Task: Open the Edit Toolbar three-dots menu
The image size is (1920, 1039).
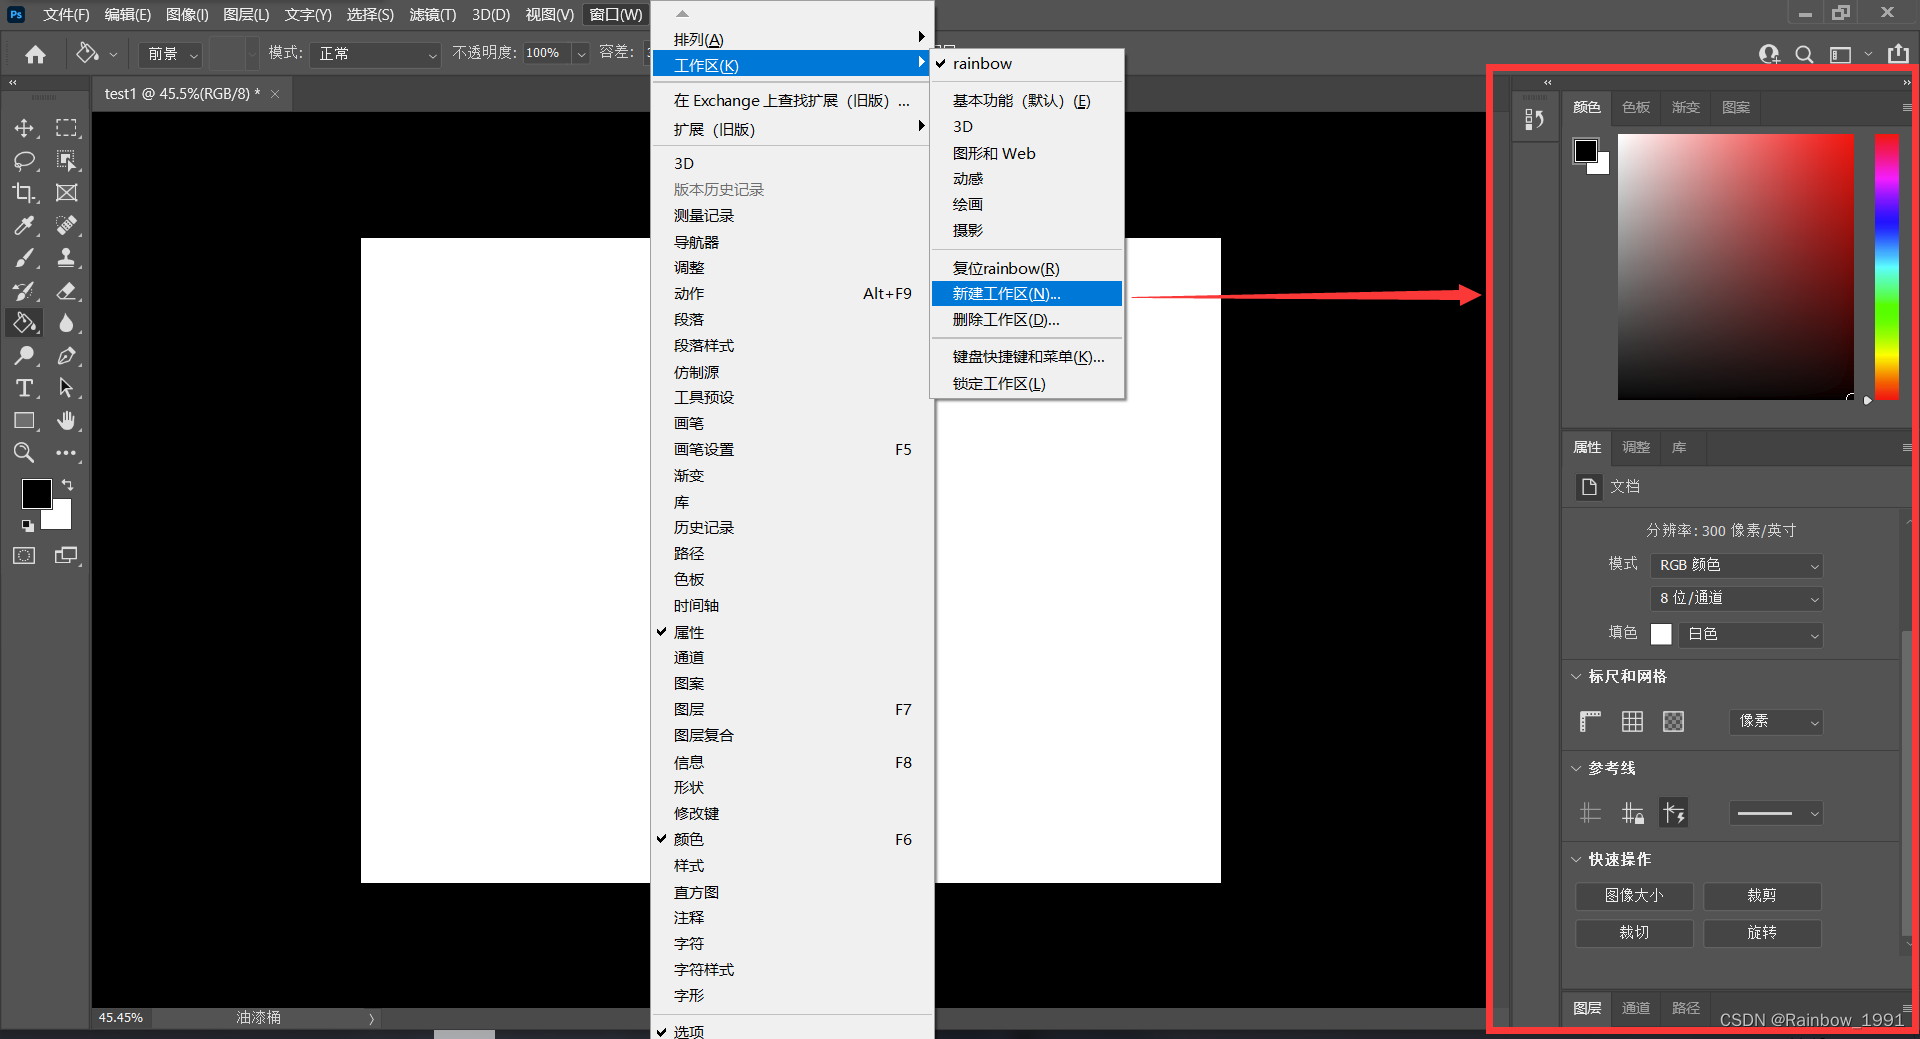Action: pyautogui.click(x=66, y=453)
